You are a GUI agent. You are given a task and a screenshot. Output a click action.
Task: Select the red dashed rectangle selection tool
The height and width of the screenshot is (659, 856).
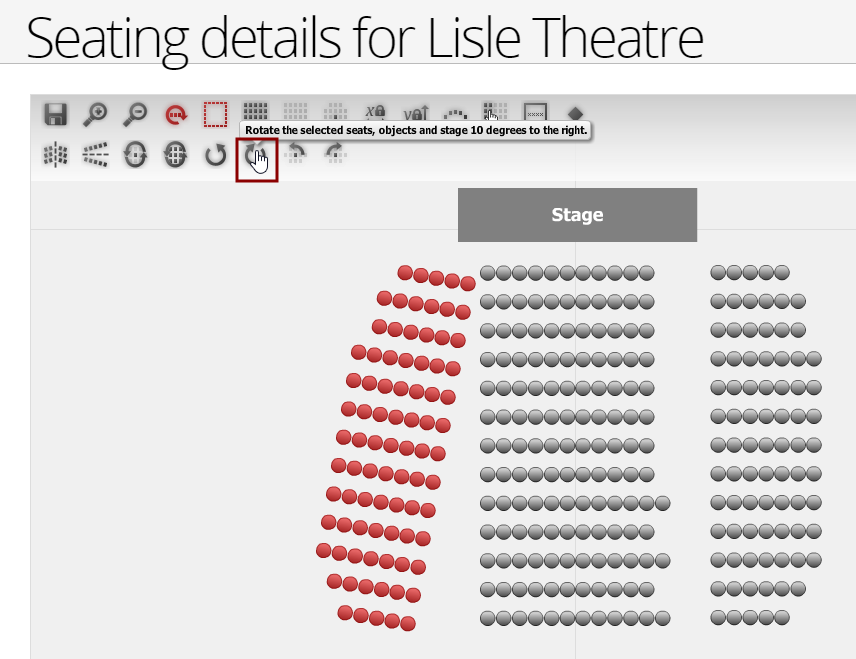215,114
